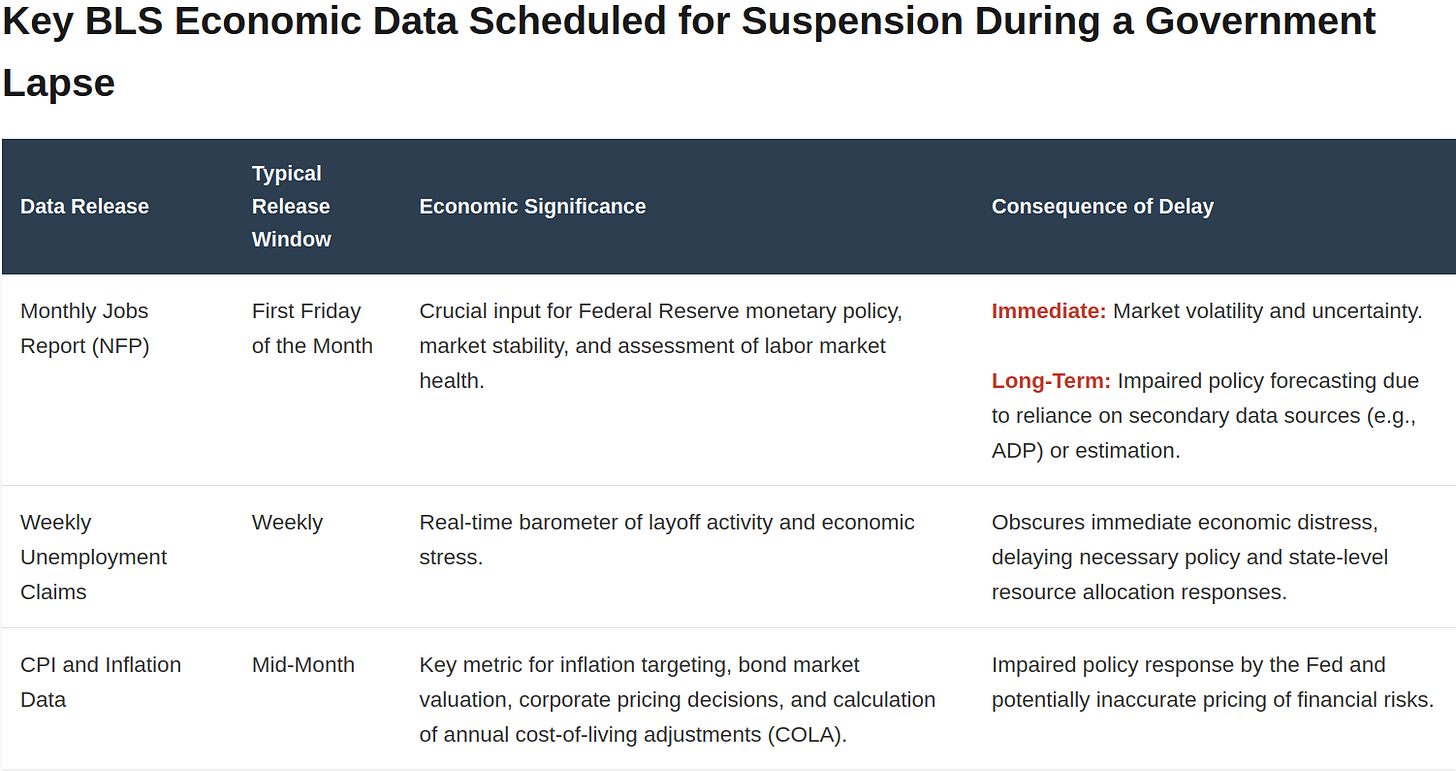Click the First Friday of the Month cell
The width and height of the screenshot is (1456, 771).
tap(312, 329)
